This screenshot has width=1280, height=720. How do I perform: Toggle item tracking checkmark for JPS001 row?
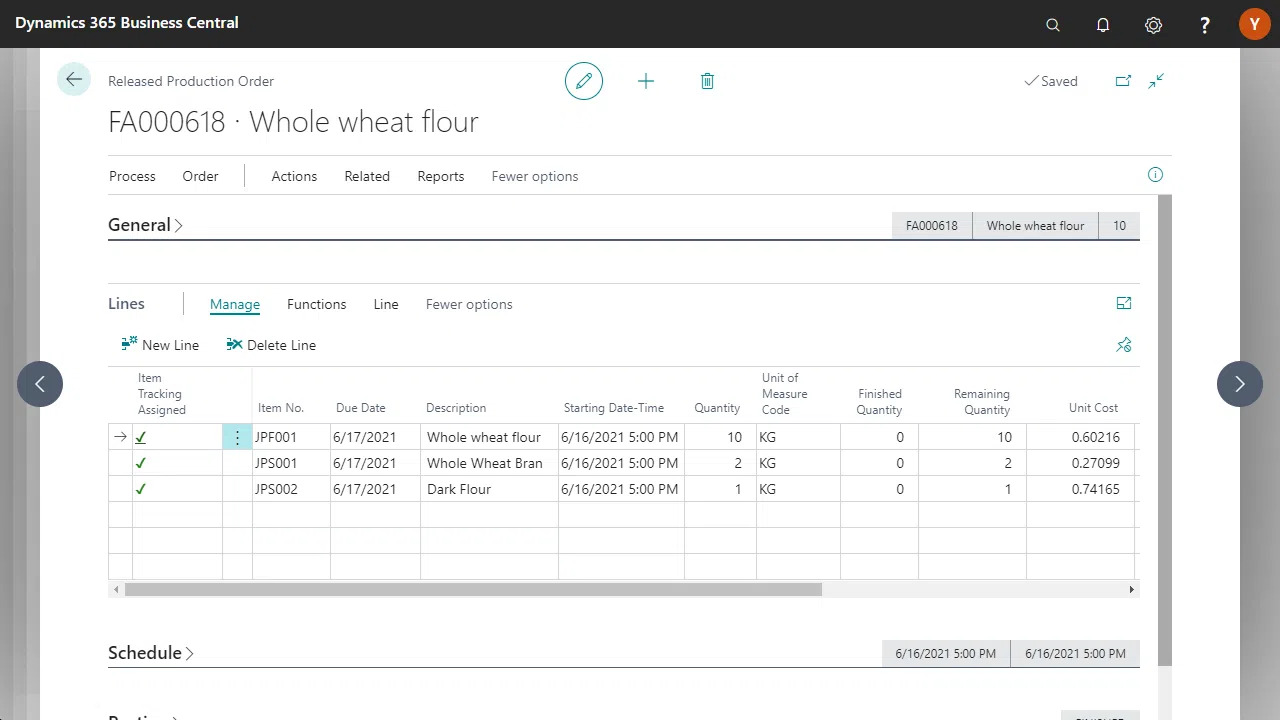141,463
